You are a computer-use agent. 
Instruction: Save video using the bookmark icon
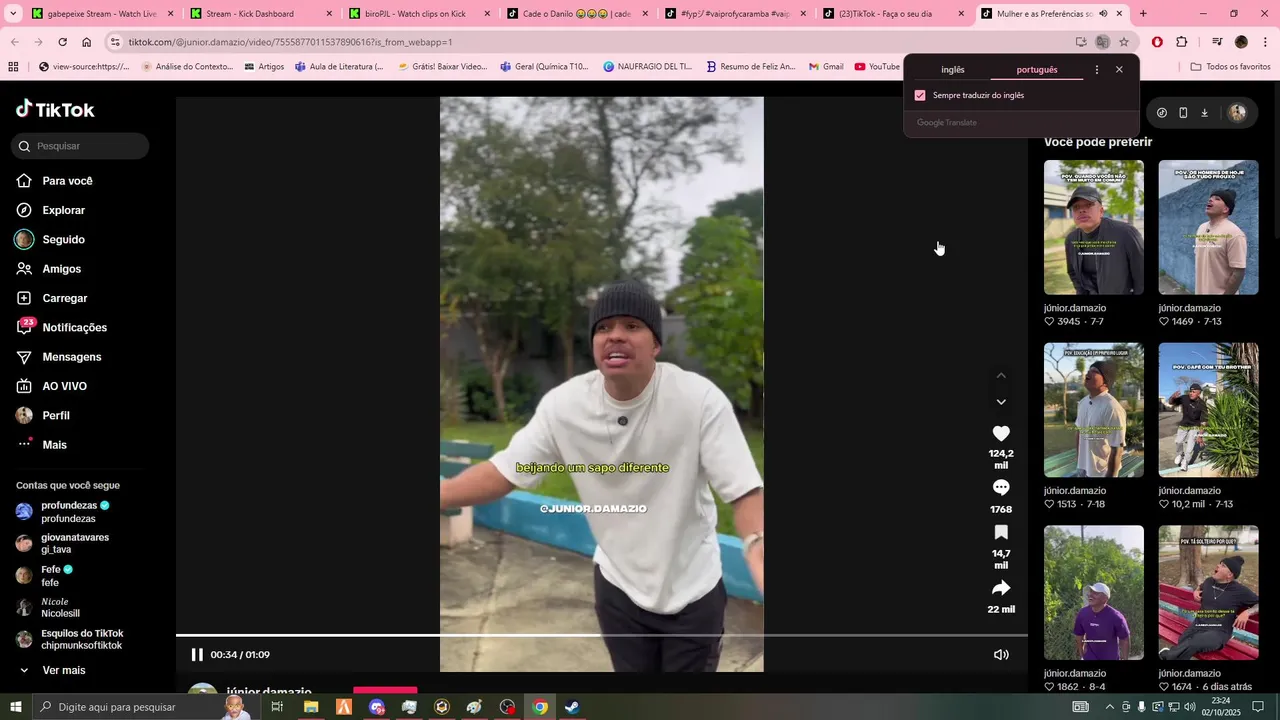pos(1001,533)
